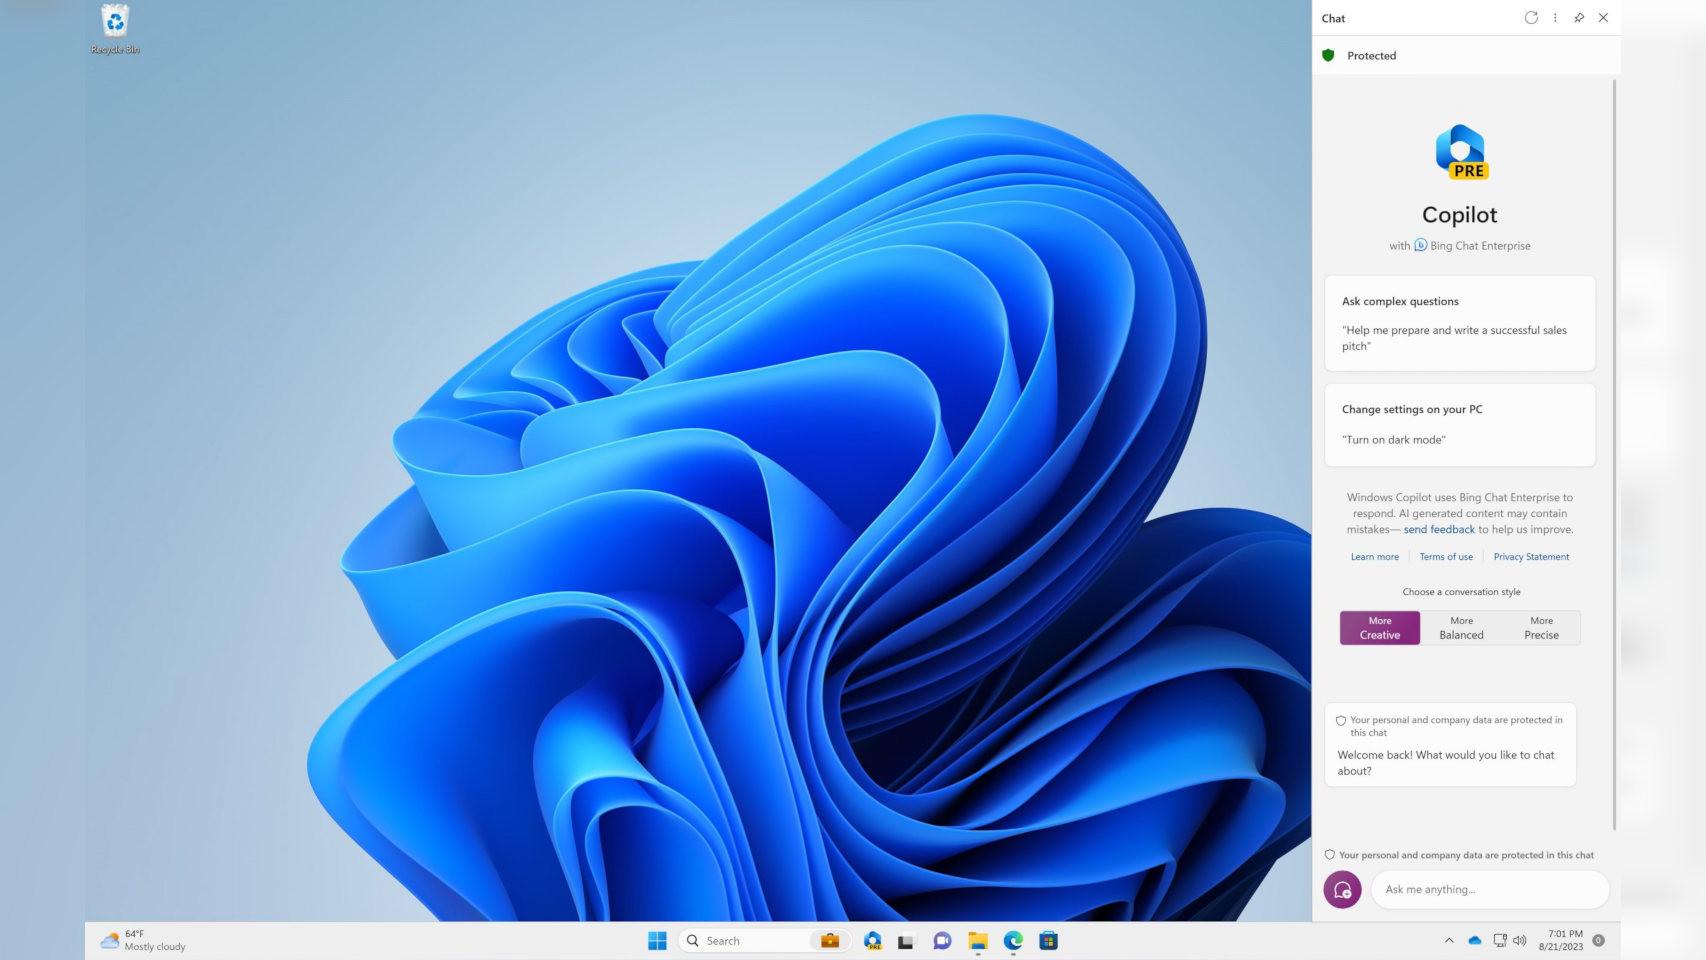The width and height of the screenshot is (1706, 960).
Task: Choose More Precise conversation style
Action: tap(1541, 628)
